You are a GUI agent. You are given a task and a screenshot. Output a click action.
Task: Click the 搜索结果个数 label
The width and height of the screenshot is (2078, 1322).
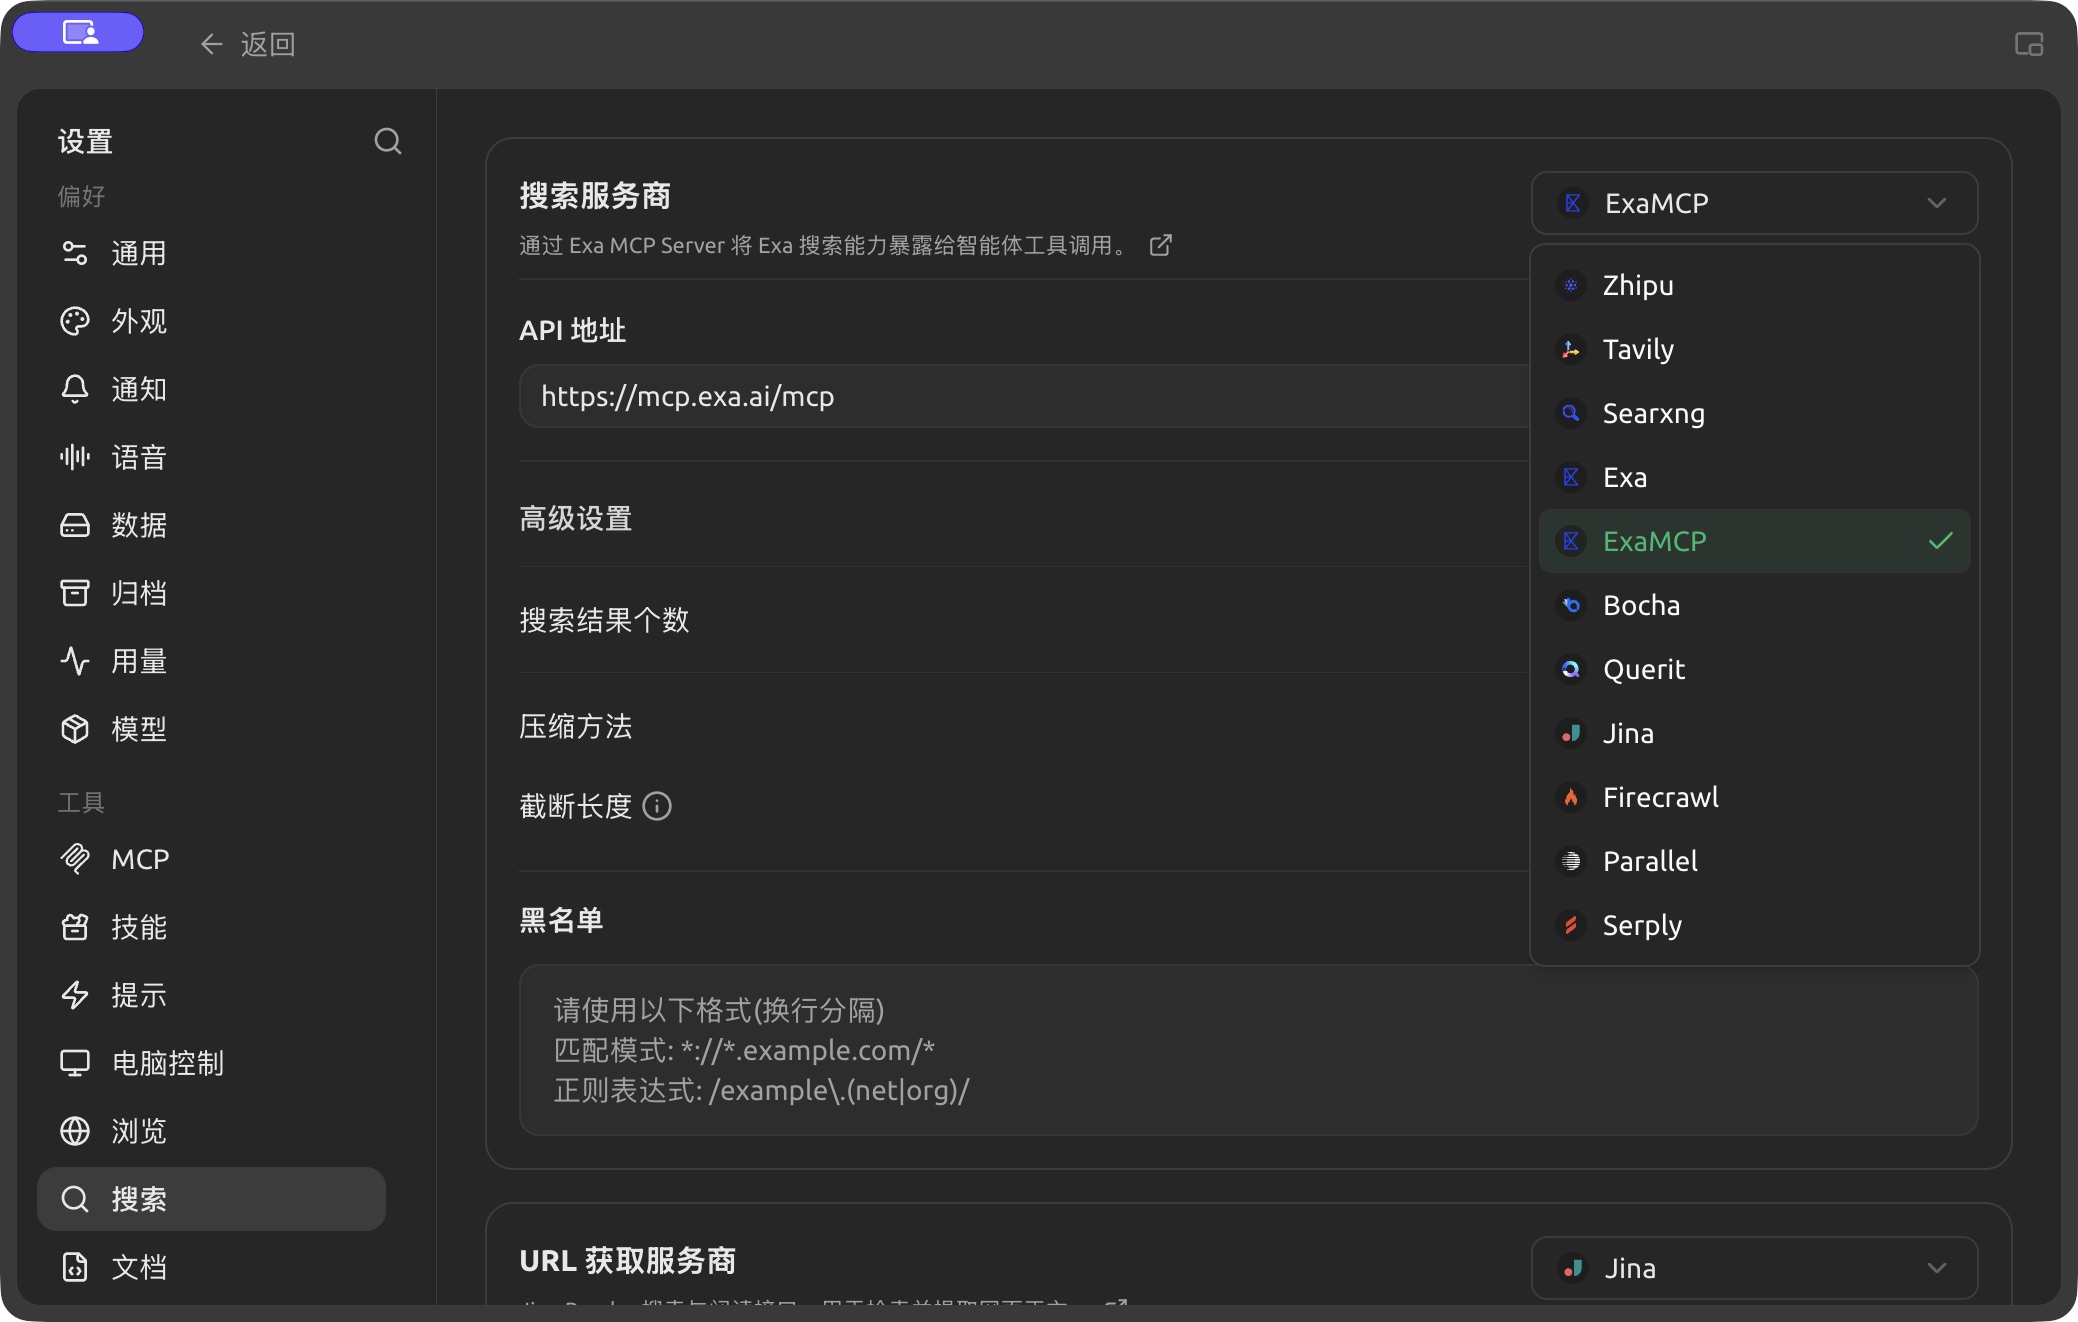604,621
